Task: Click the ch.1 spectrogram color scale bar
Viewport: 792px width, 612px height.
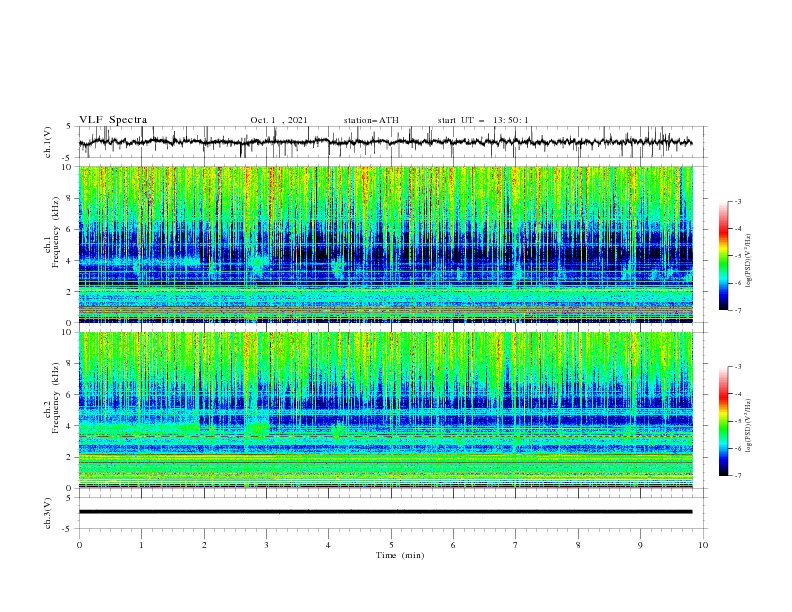Action: [x=723, y=256]
